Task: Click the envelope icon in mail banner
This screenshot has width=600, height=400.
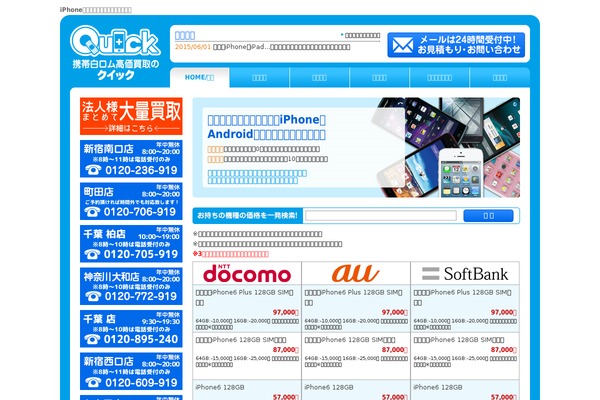Action: 403,46
